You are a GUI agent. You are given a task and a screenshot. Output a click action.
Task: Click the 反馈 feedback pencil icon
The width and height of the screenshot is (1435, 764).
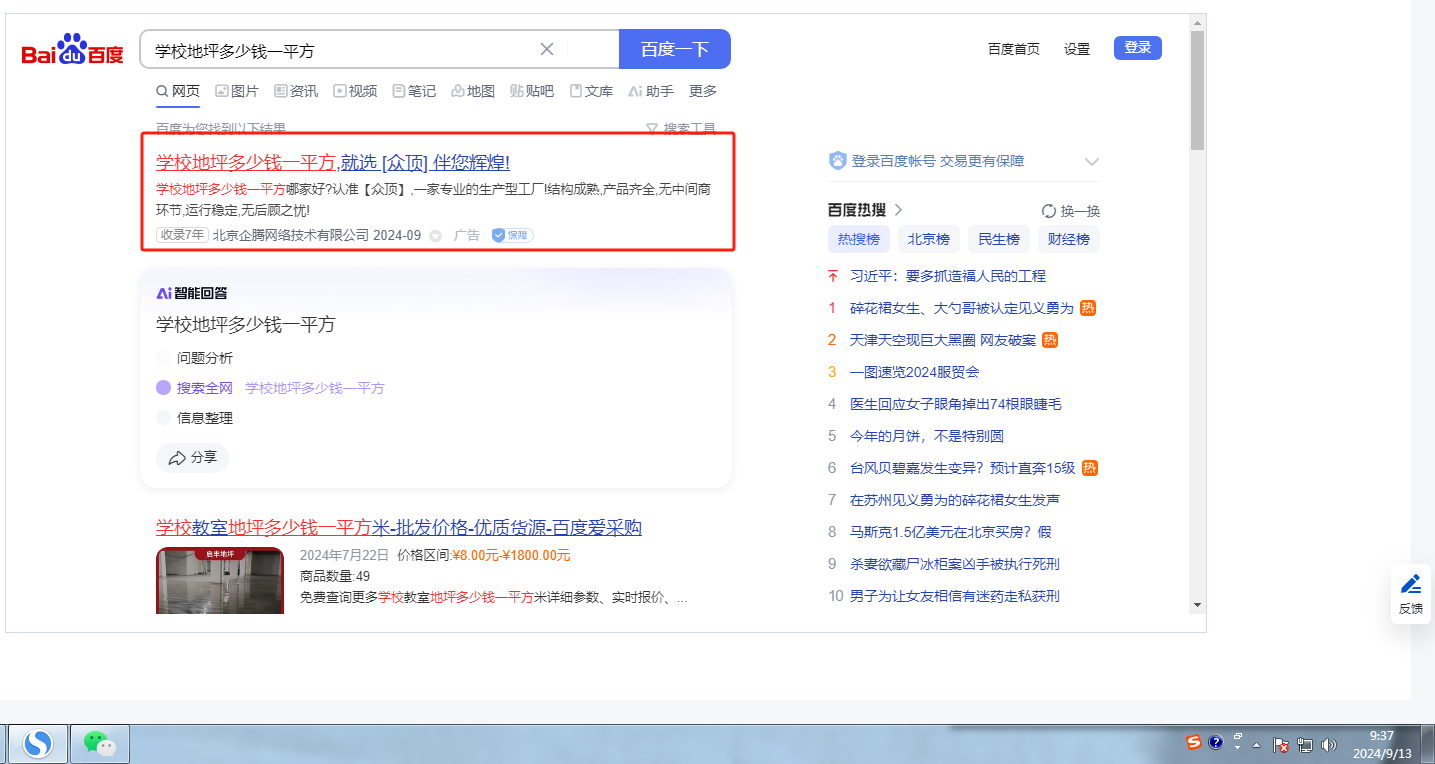[x=1410, y=584]
